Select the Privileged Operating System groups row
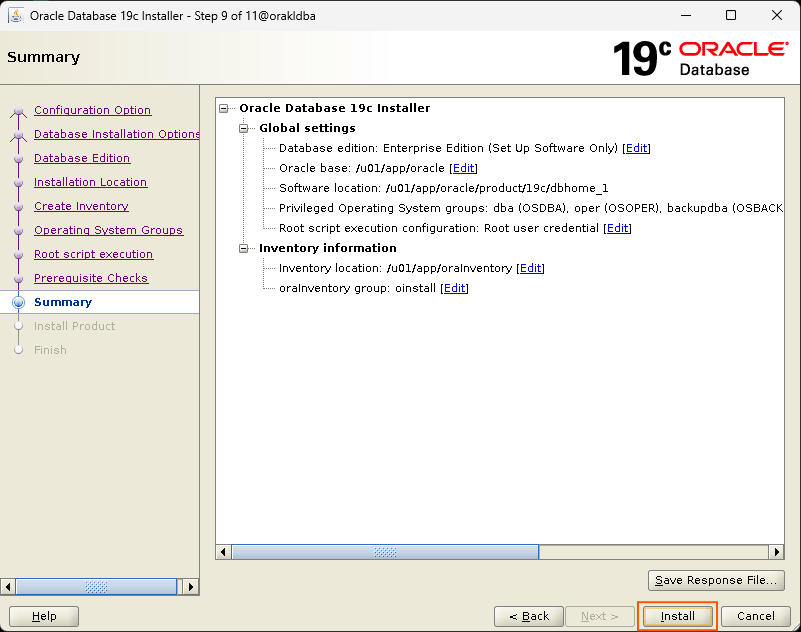801x632 pixels. pos(531,208)
